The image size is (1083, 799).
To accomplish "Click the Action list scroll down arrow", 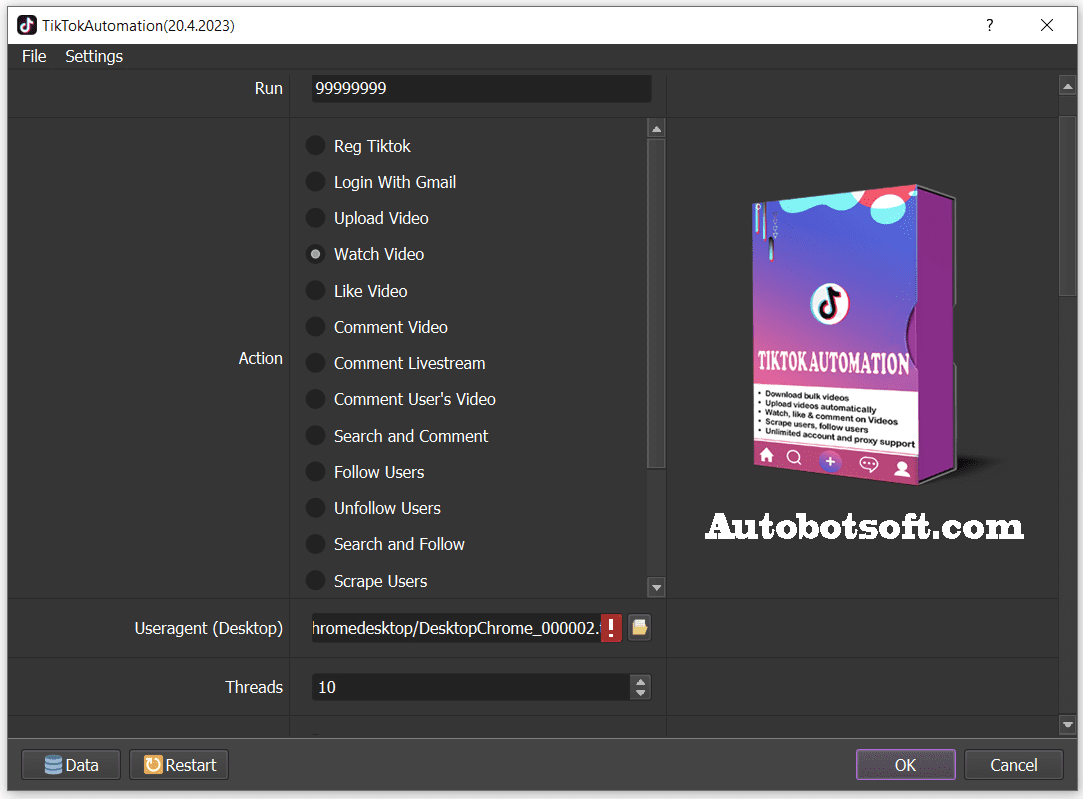I will [x=657, y=588].
